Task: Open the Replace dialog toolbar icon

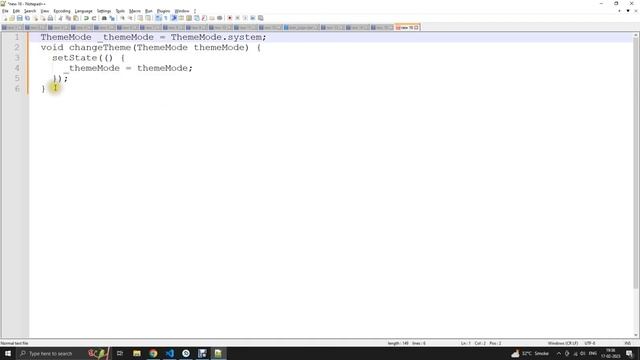Action: (112, 18)
